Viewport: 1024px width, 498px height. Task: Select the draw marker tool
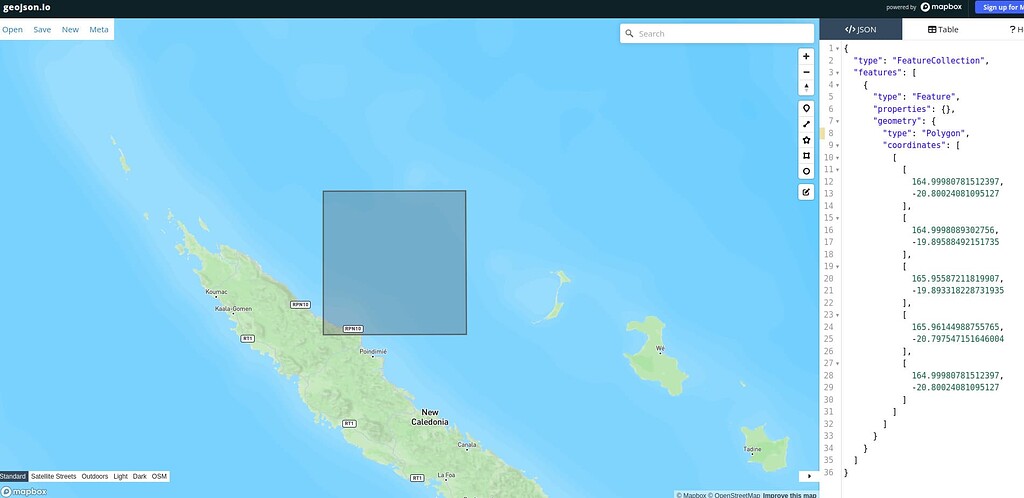point(806,108)
